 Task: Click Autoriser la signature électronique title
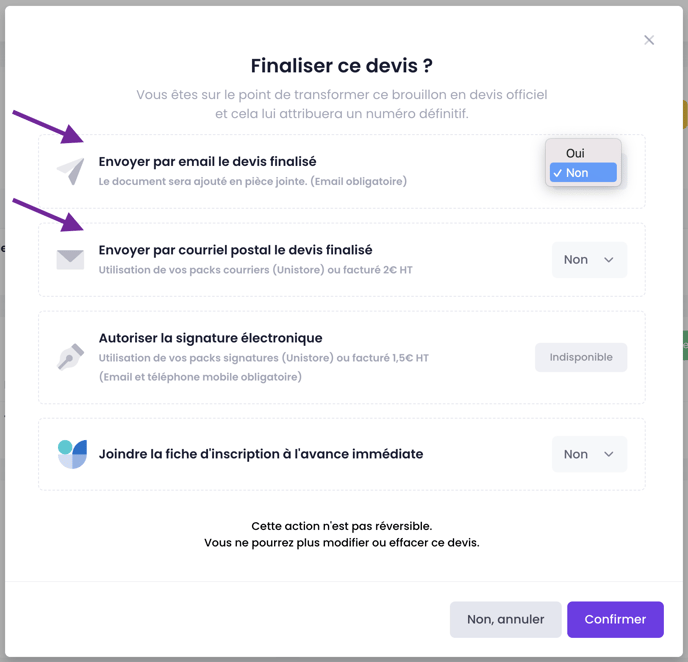tap(211, 338)
